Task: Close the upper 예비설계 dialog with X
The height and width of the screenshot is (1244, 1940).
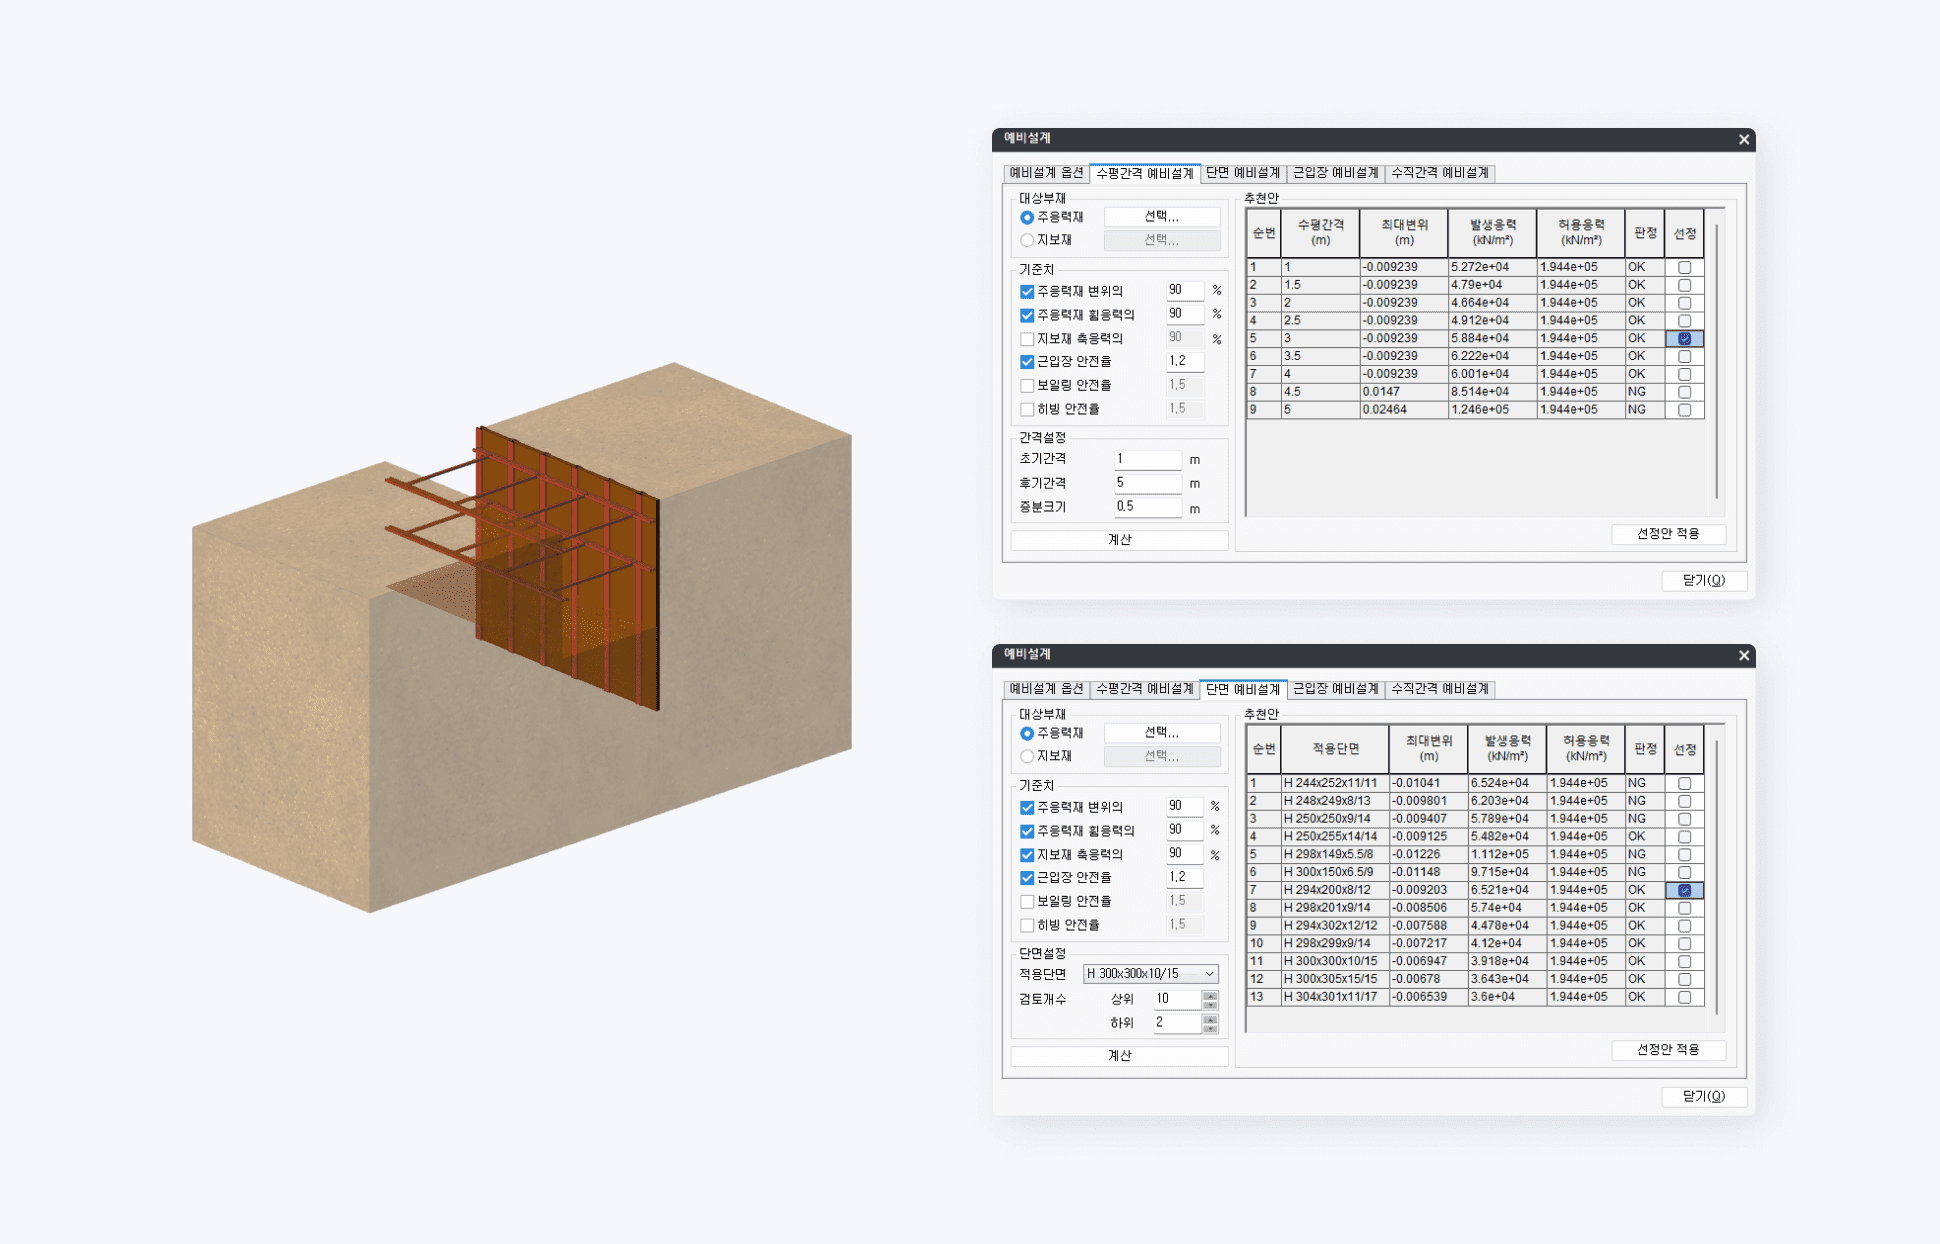Action: pyautogui.click(x=1744, y=139)
